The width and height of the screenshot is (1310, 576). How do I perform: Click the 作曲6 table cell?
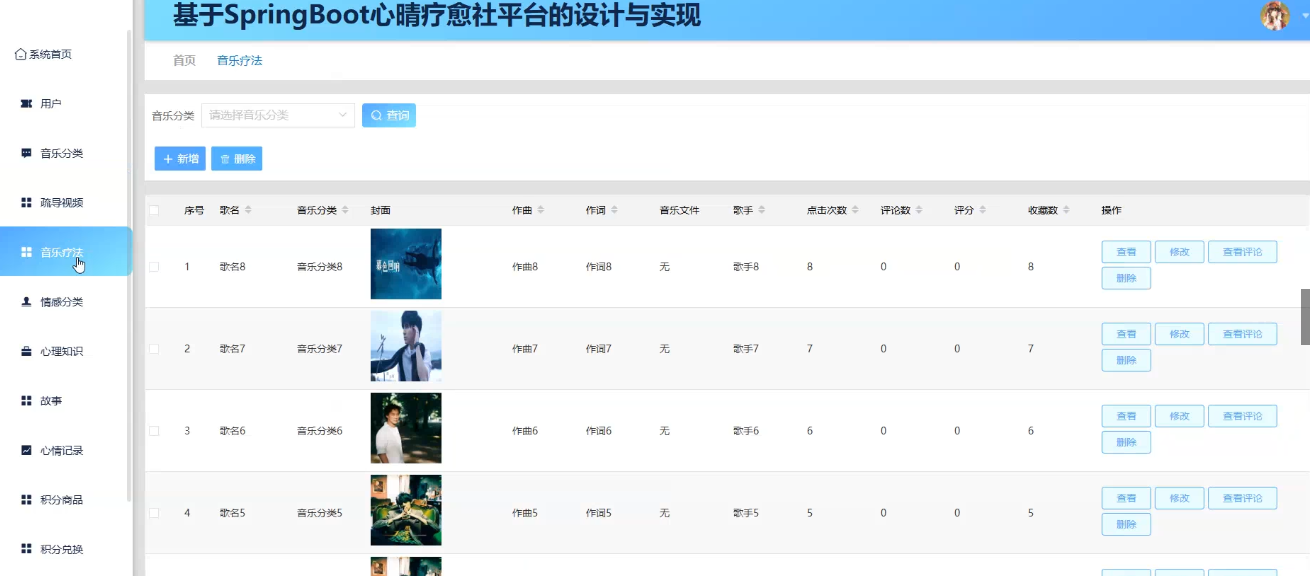click(x=525, y=431)
